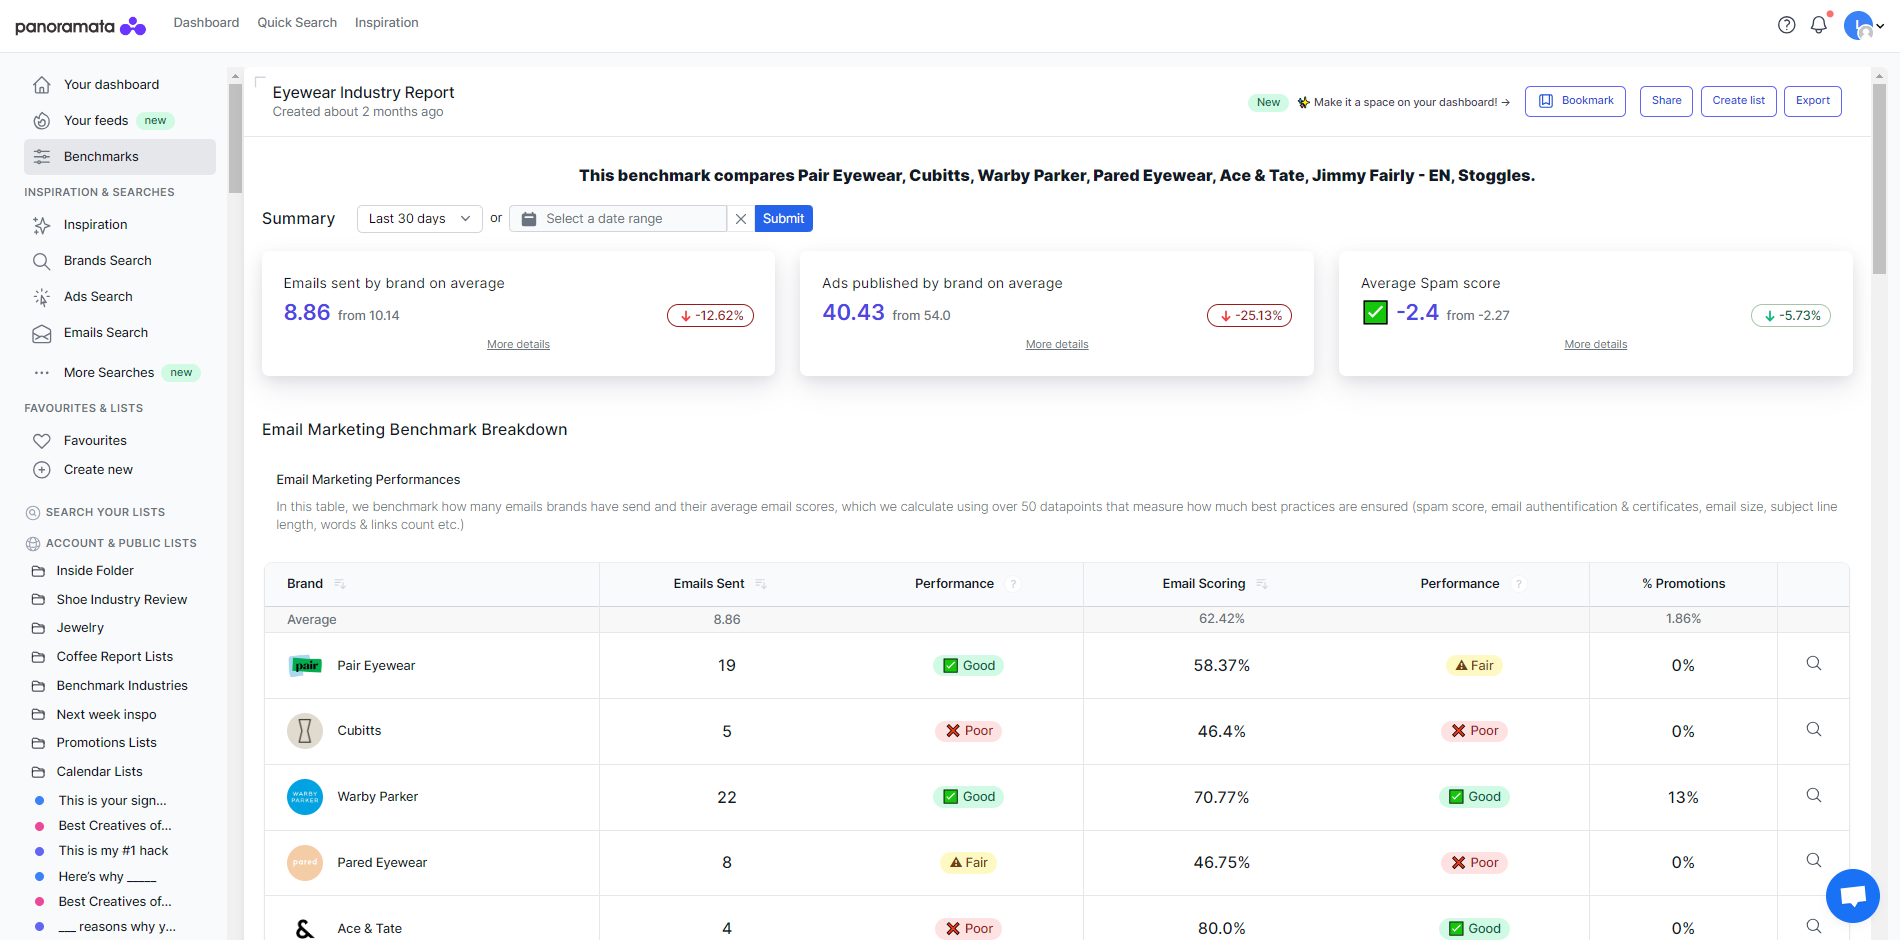Click the Pair Eyewear row magnifier icon
Screen dimensions: 1900x940
1814,664
